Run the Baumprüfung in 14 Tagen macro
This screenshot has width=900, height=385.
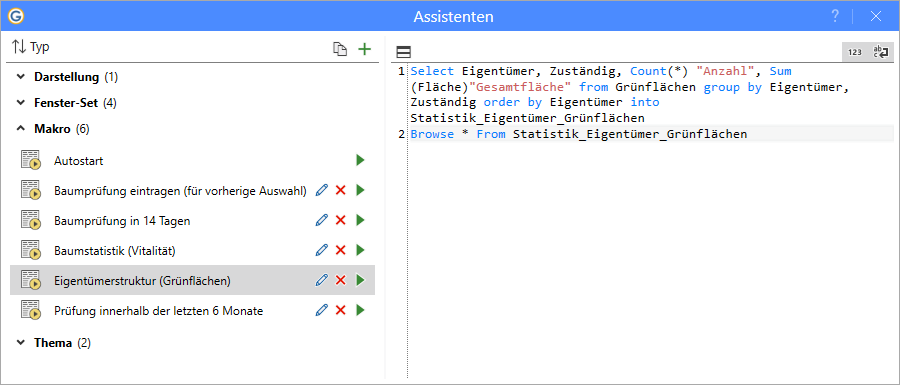click(360, 220)
